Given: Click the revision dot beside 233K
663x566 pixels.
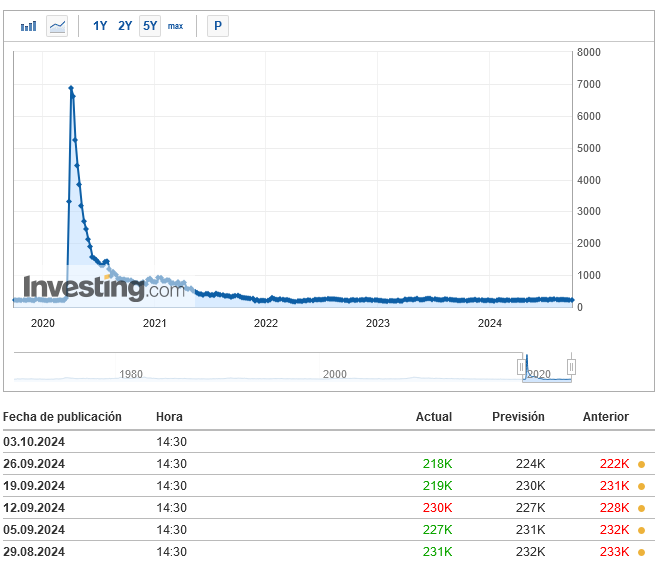Looking at the screenshot, I should [x=641, y=552].
